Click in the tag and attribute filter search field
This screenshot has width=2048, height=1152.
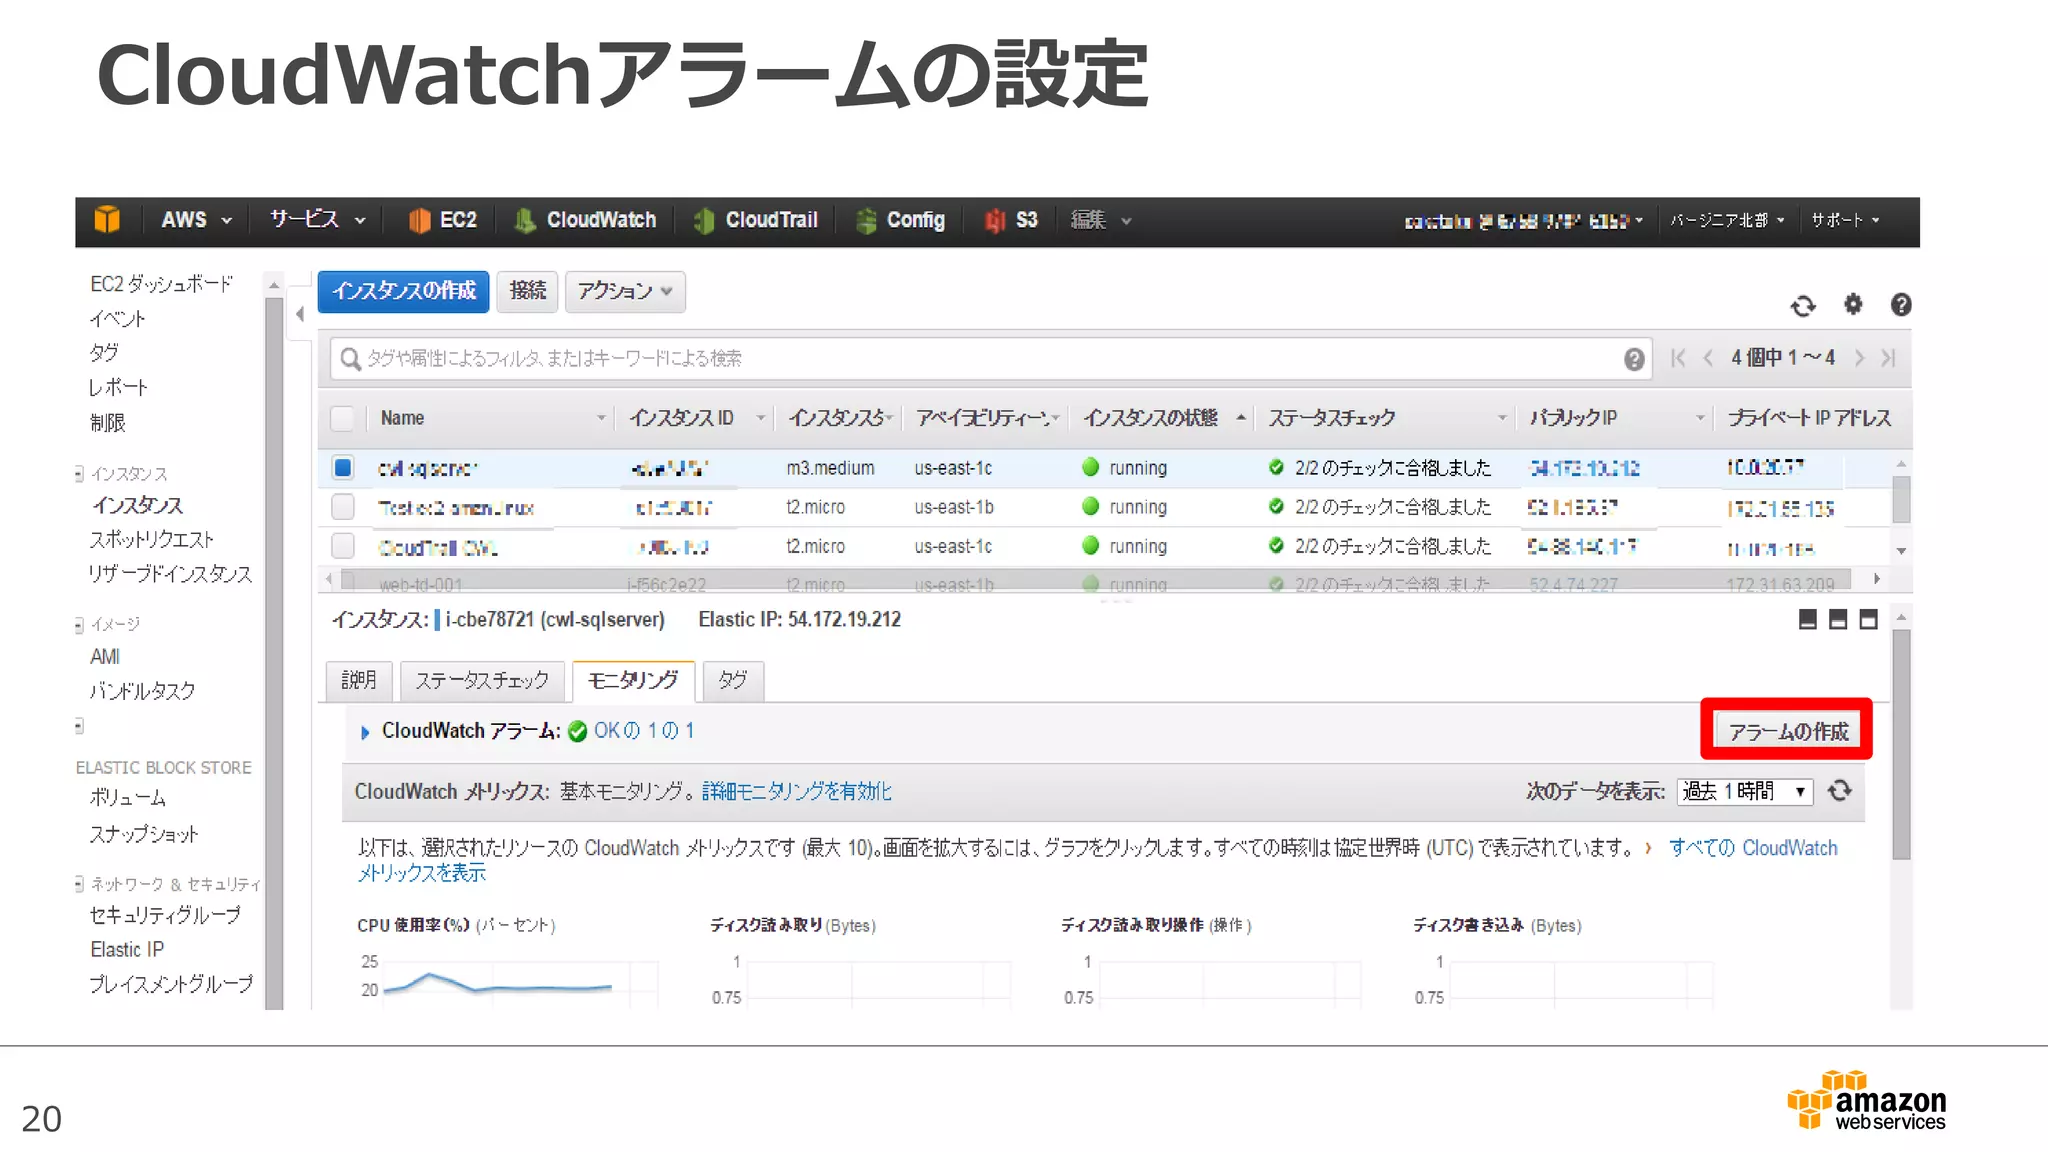click(990, 359)
